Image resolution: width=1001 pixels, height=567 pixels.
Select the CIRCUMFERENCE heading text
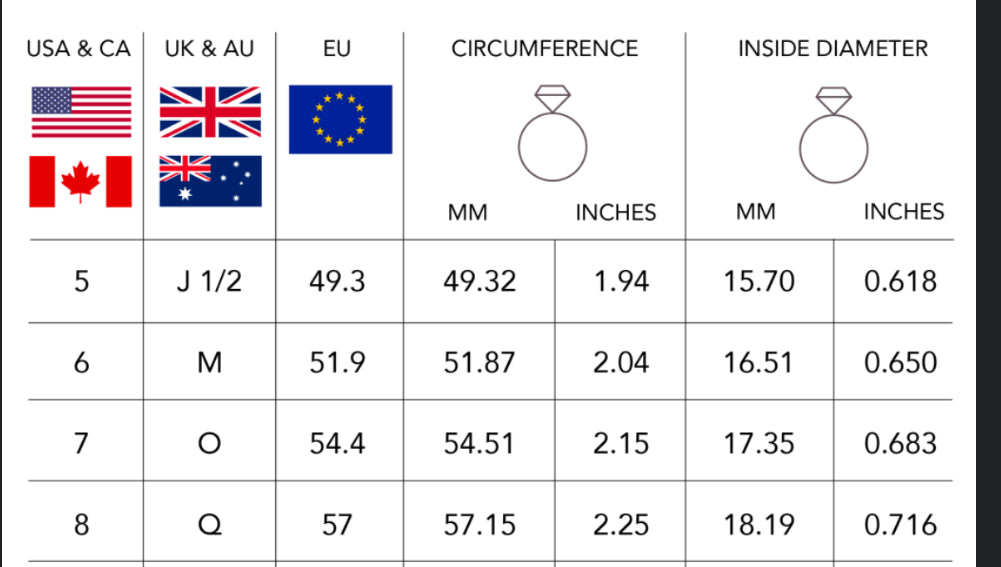click(x=545, y=49)
